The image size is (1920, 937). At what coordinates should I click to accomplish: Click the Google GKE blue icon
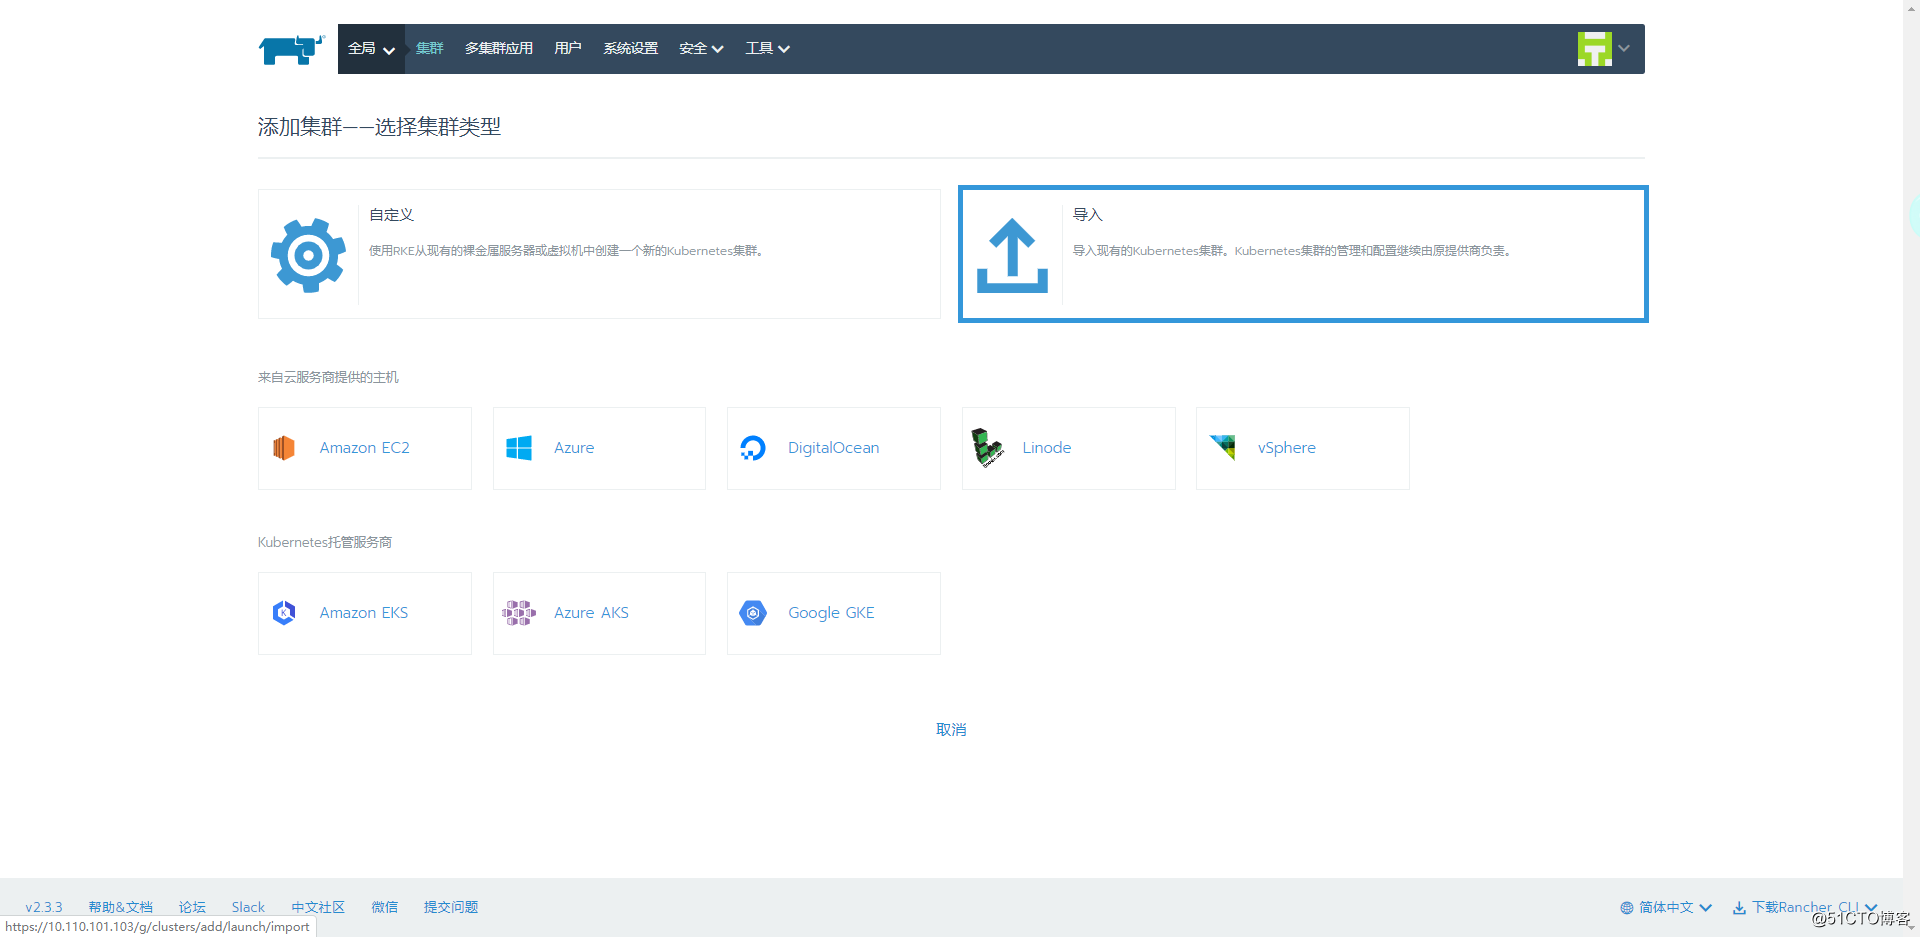click(x=753, y=613)
